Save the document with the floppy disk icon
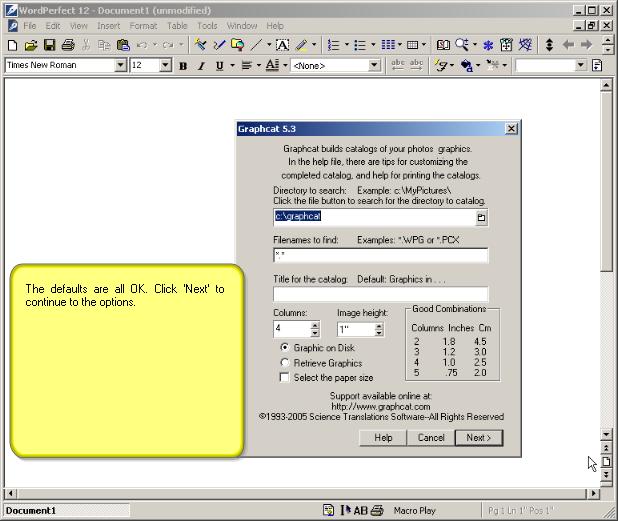 [49, 45]
